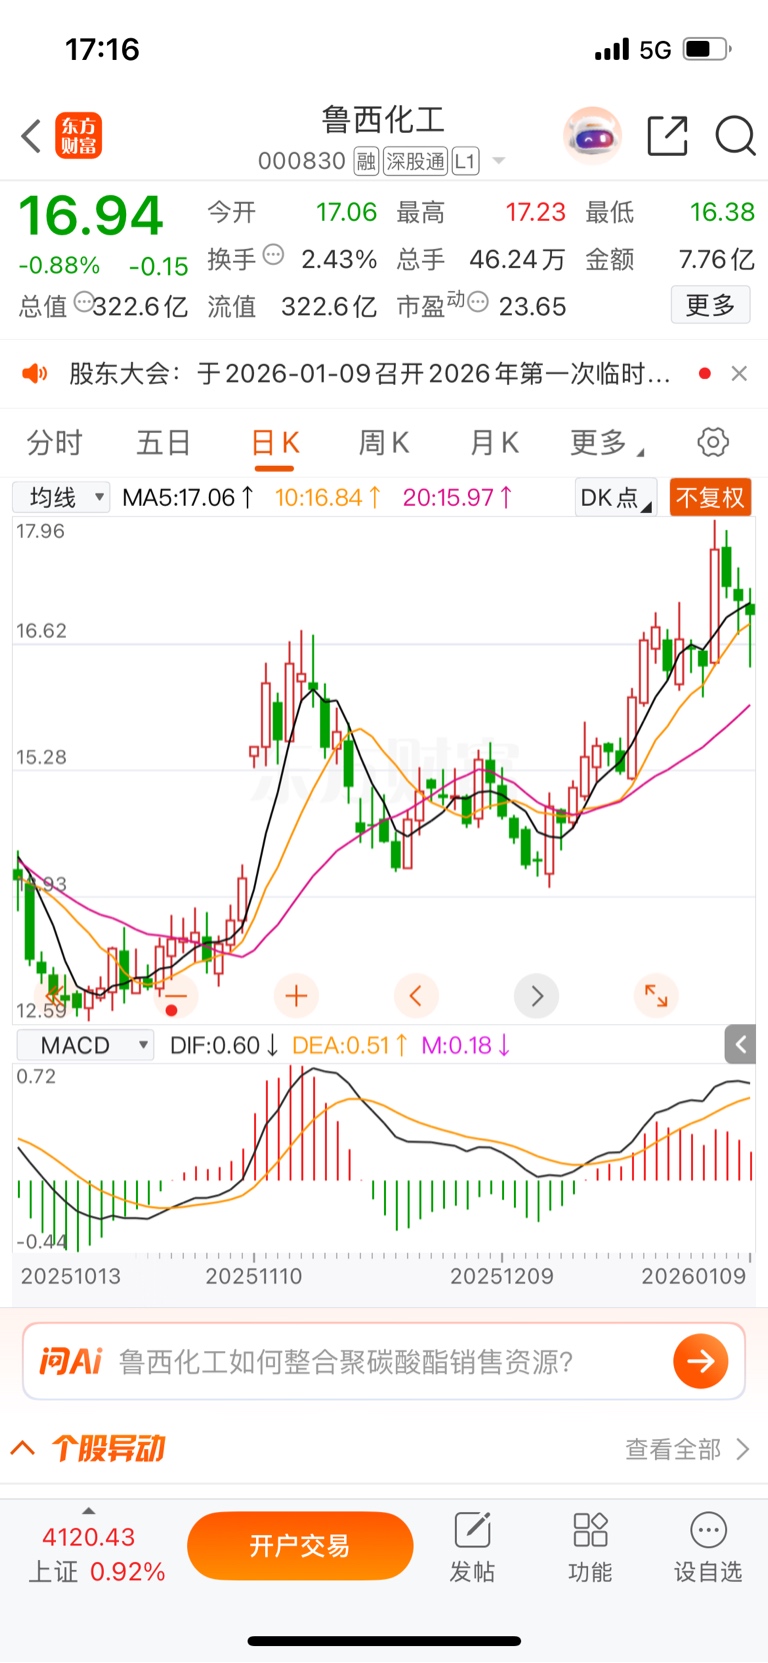The height and width of the screenshot is (1663, 768).
Task: Move chart right with grey arrow
Action: click(537, 996)
